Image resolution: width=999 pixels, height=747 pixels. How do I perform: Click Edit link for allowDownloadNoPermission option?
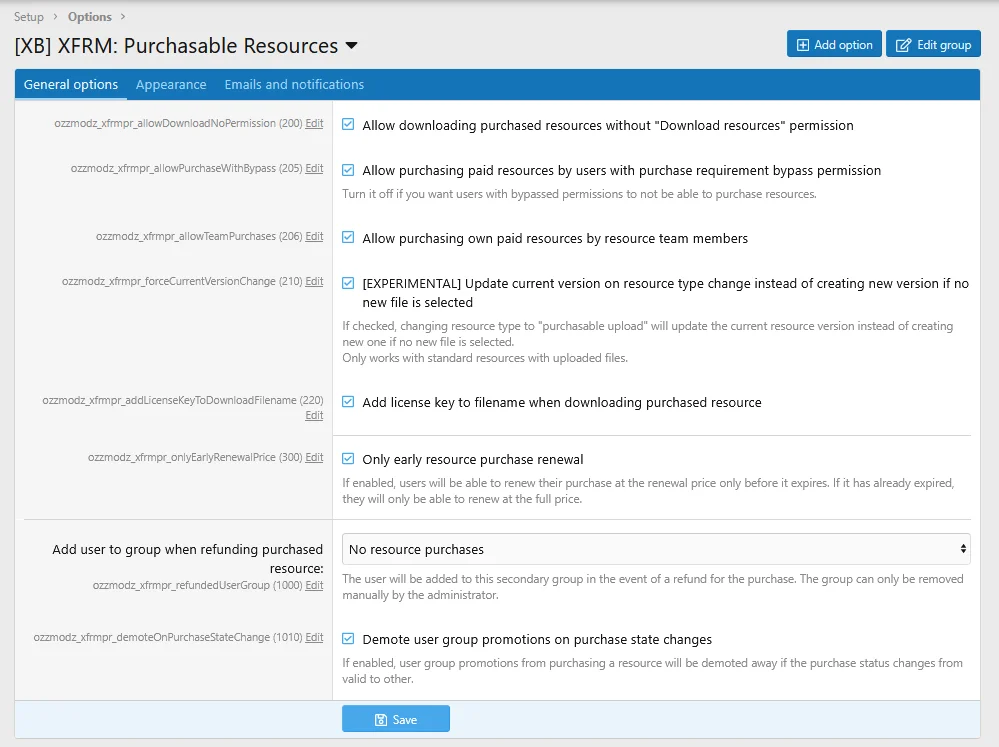pos(314,123)
